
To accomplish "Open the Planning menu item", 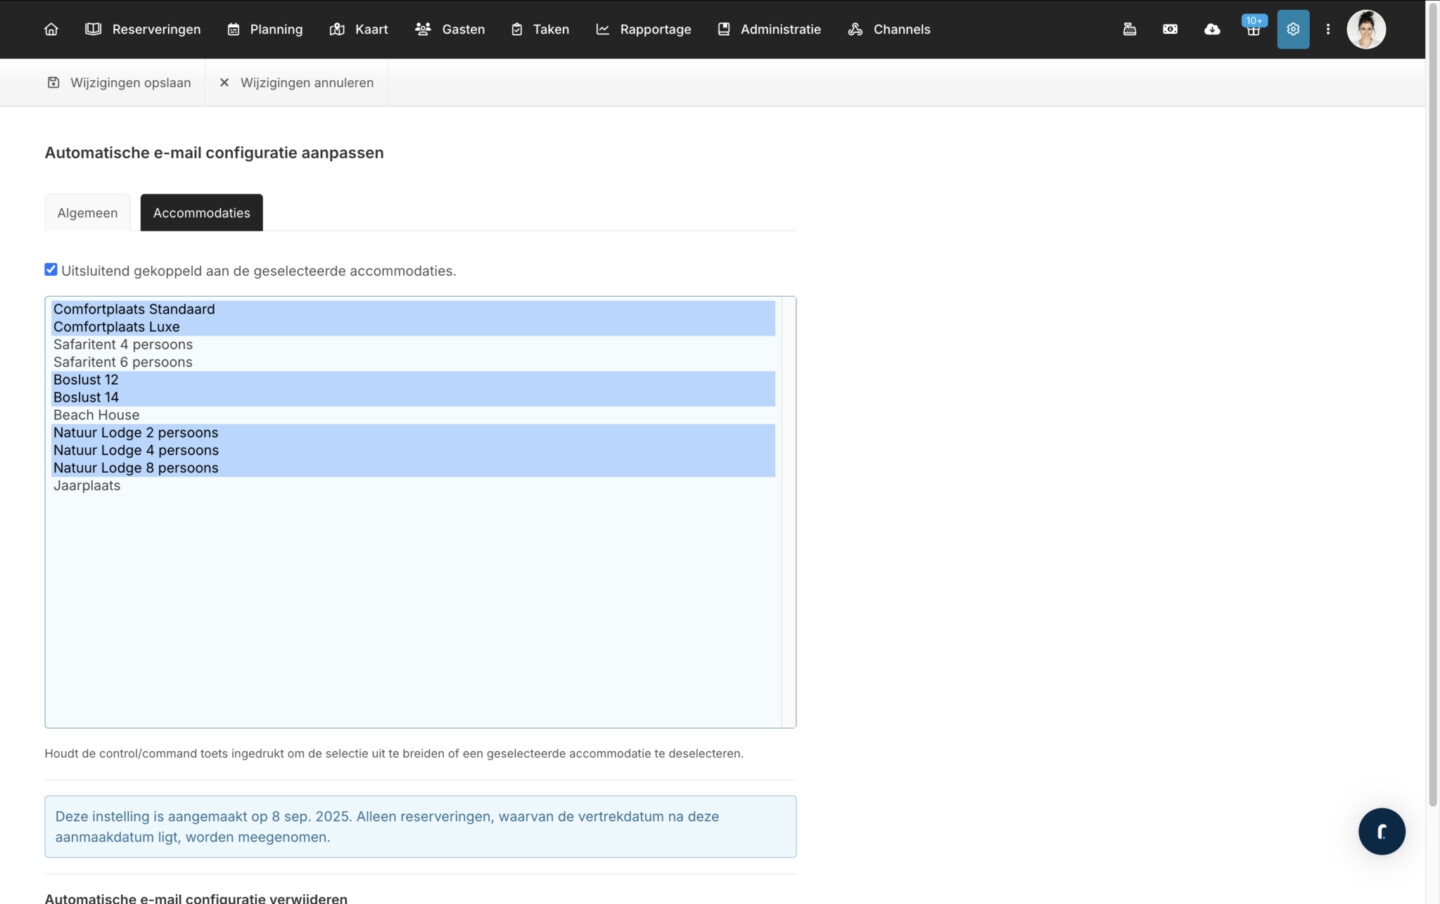I will pyautogui.click(x=265, y=29).
